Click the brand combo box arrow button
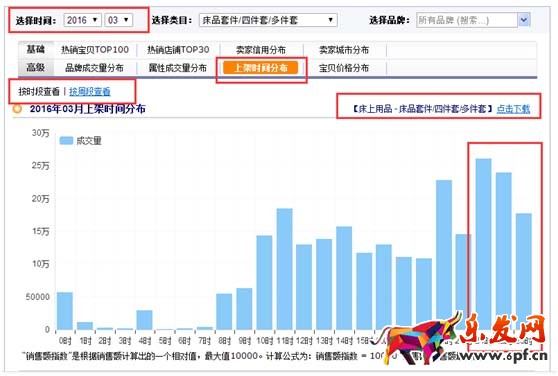 pyautogui.click(x=523, y=20)
